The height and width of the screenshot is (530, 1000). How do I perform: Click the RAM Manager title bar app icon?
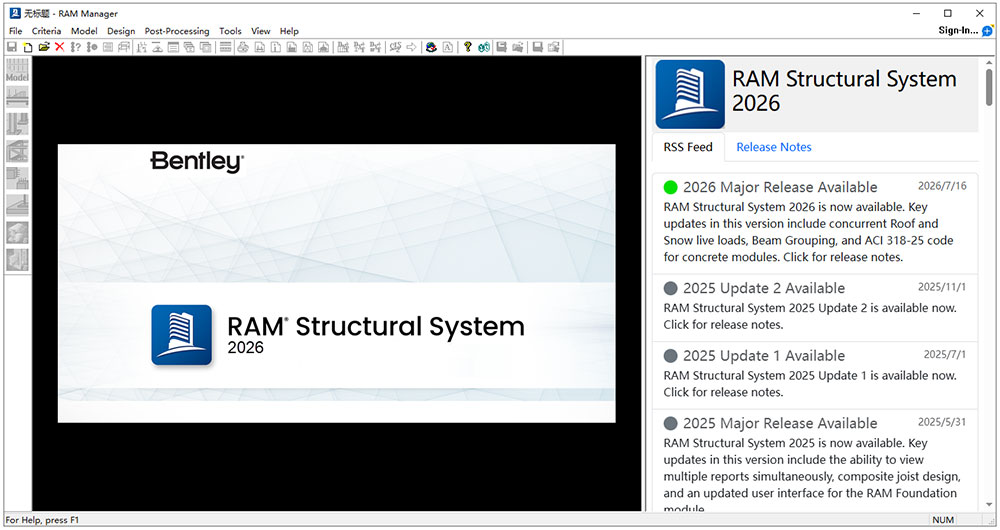click(14, 13)
